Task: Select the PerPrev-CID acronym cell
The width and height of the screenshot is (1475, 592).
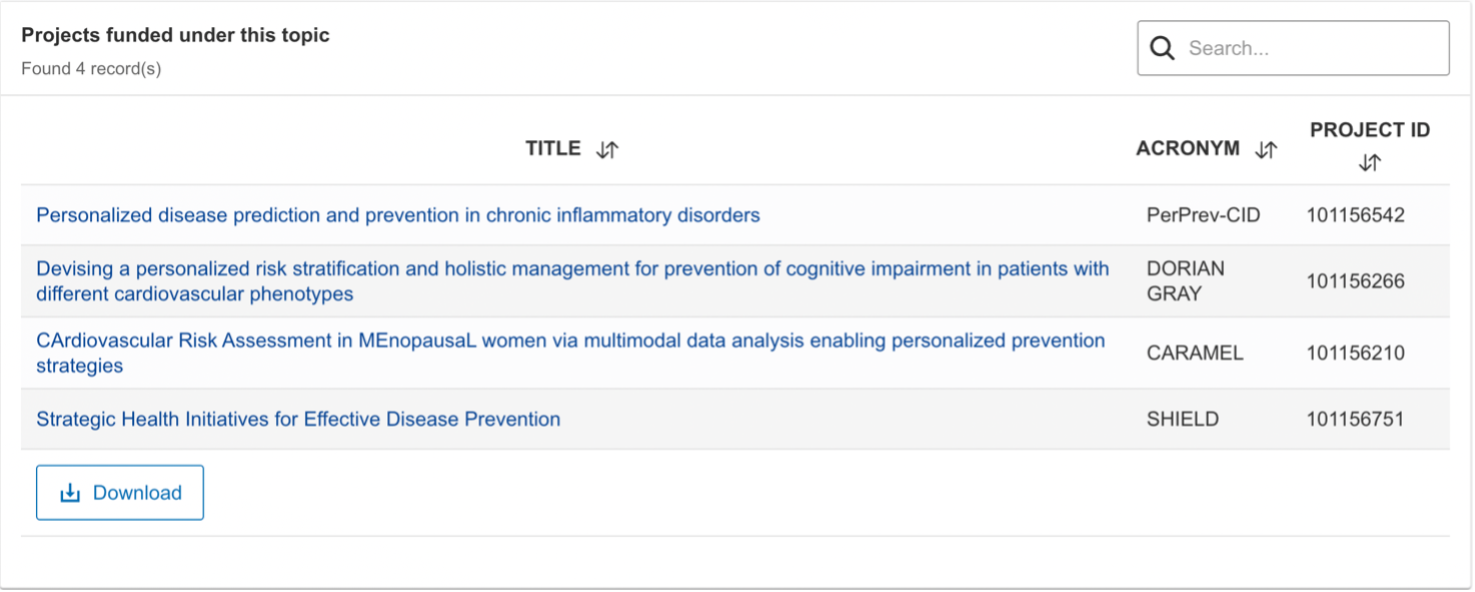Action: [x=1203, y=215]
